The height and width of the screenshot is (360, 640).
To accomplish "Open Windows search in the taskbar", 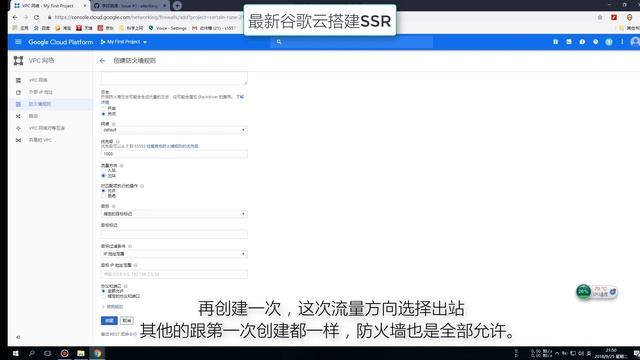I will coord(31,353).
